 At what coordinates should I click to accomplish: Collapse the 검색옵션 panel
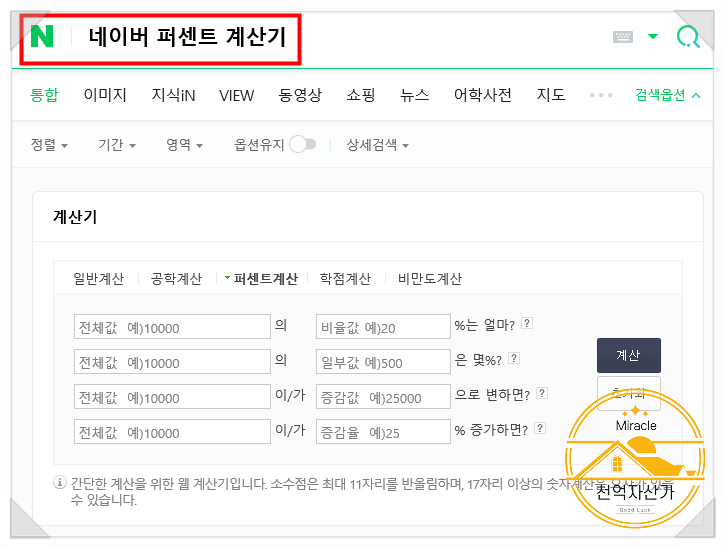(x=668, y=95)
